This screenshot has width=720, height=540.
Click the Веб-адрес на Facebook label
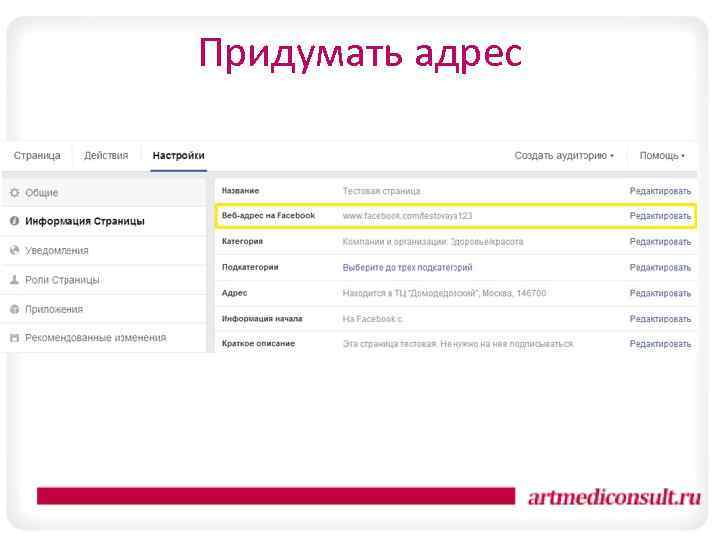pyautogui.click(x=269, y=215)
